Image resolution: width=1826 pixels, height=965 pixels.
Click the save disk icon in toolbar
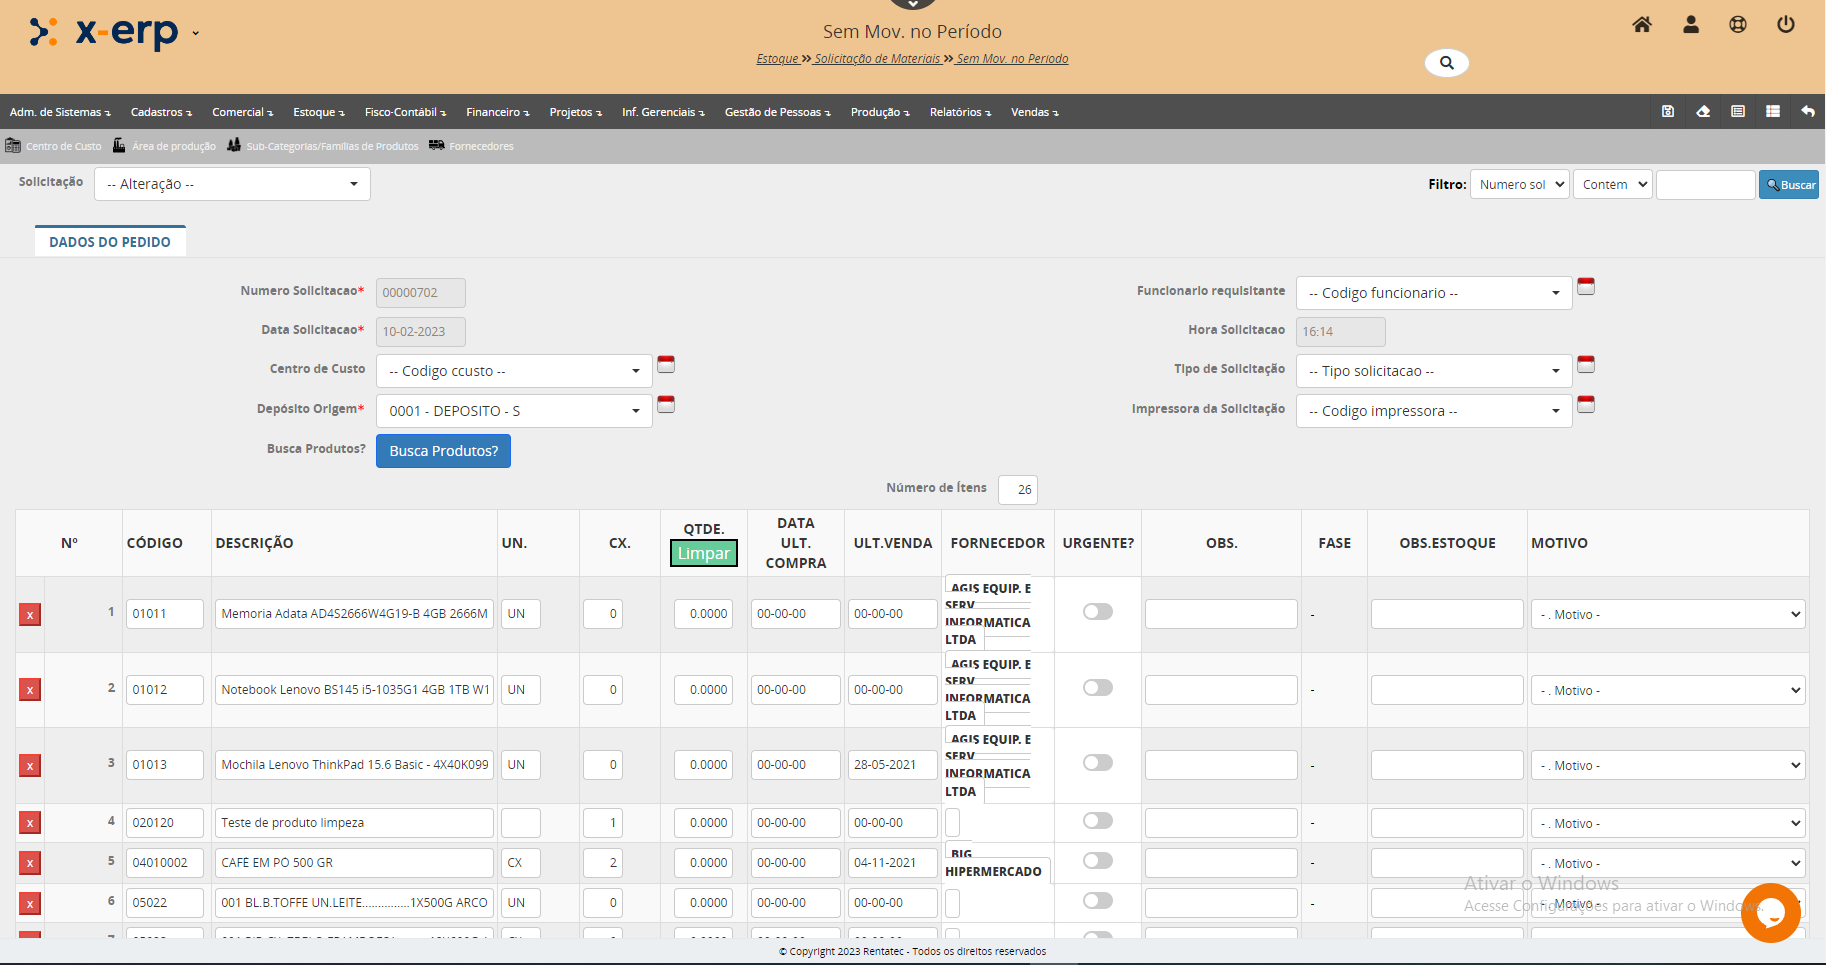point(1668,112)
